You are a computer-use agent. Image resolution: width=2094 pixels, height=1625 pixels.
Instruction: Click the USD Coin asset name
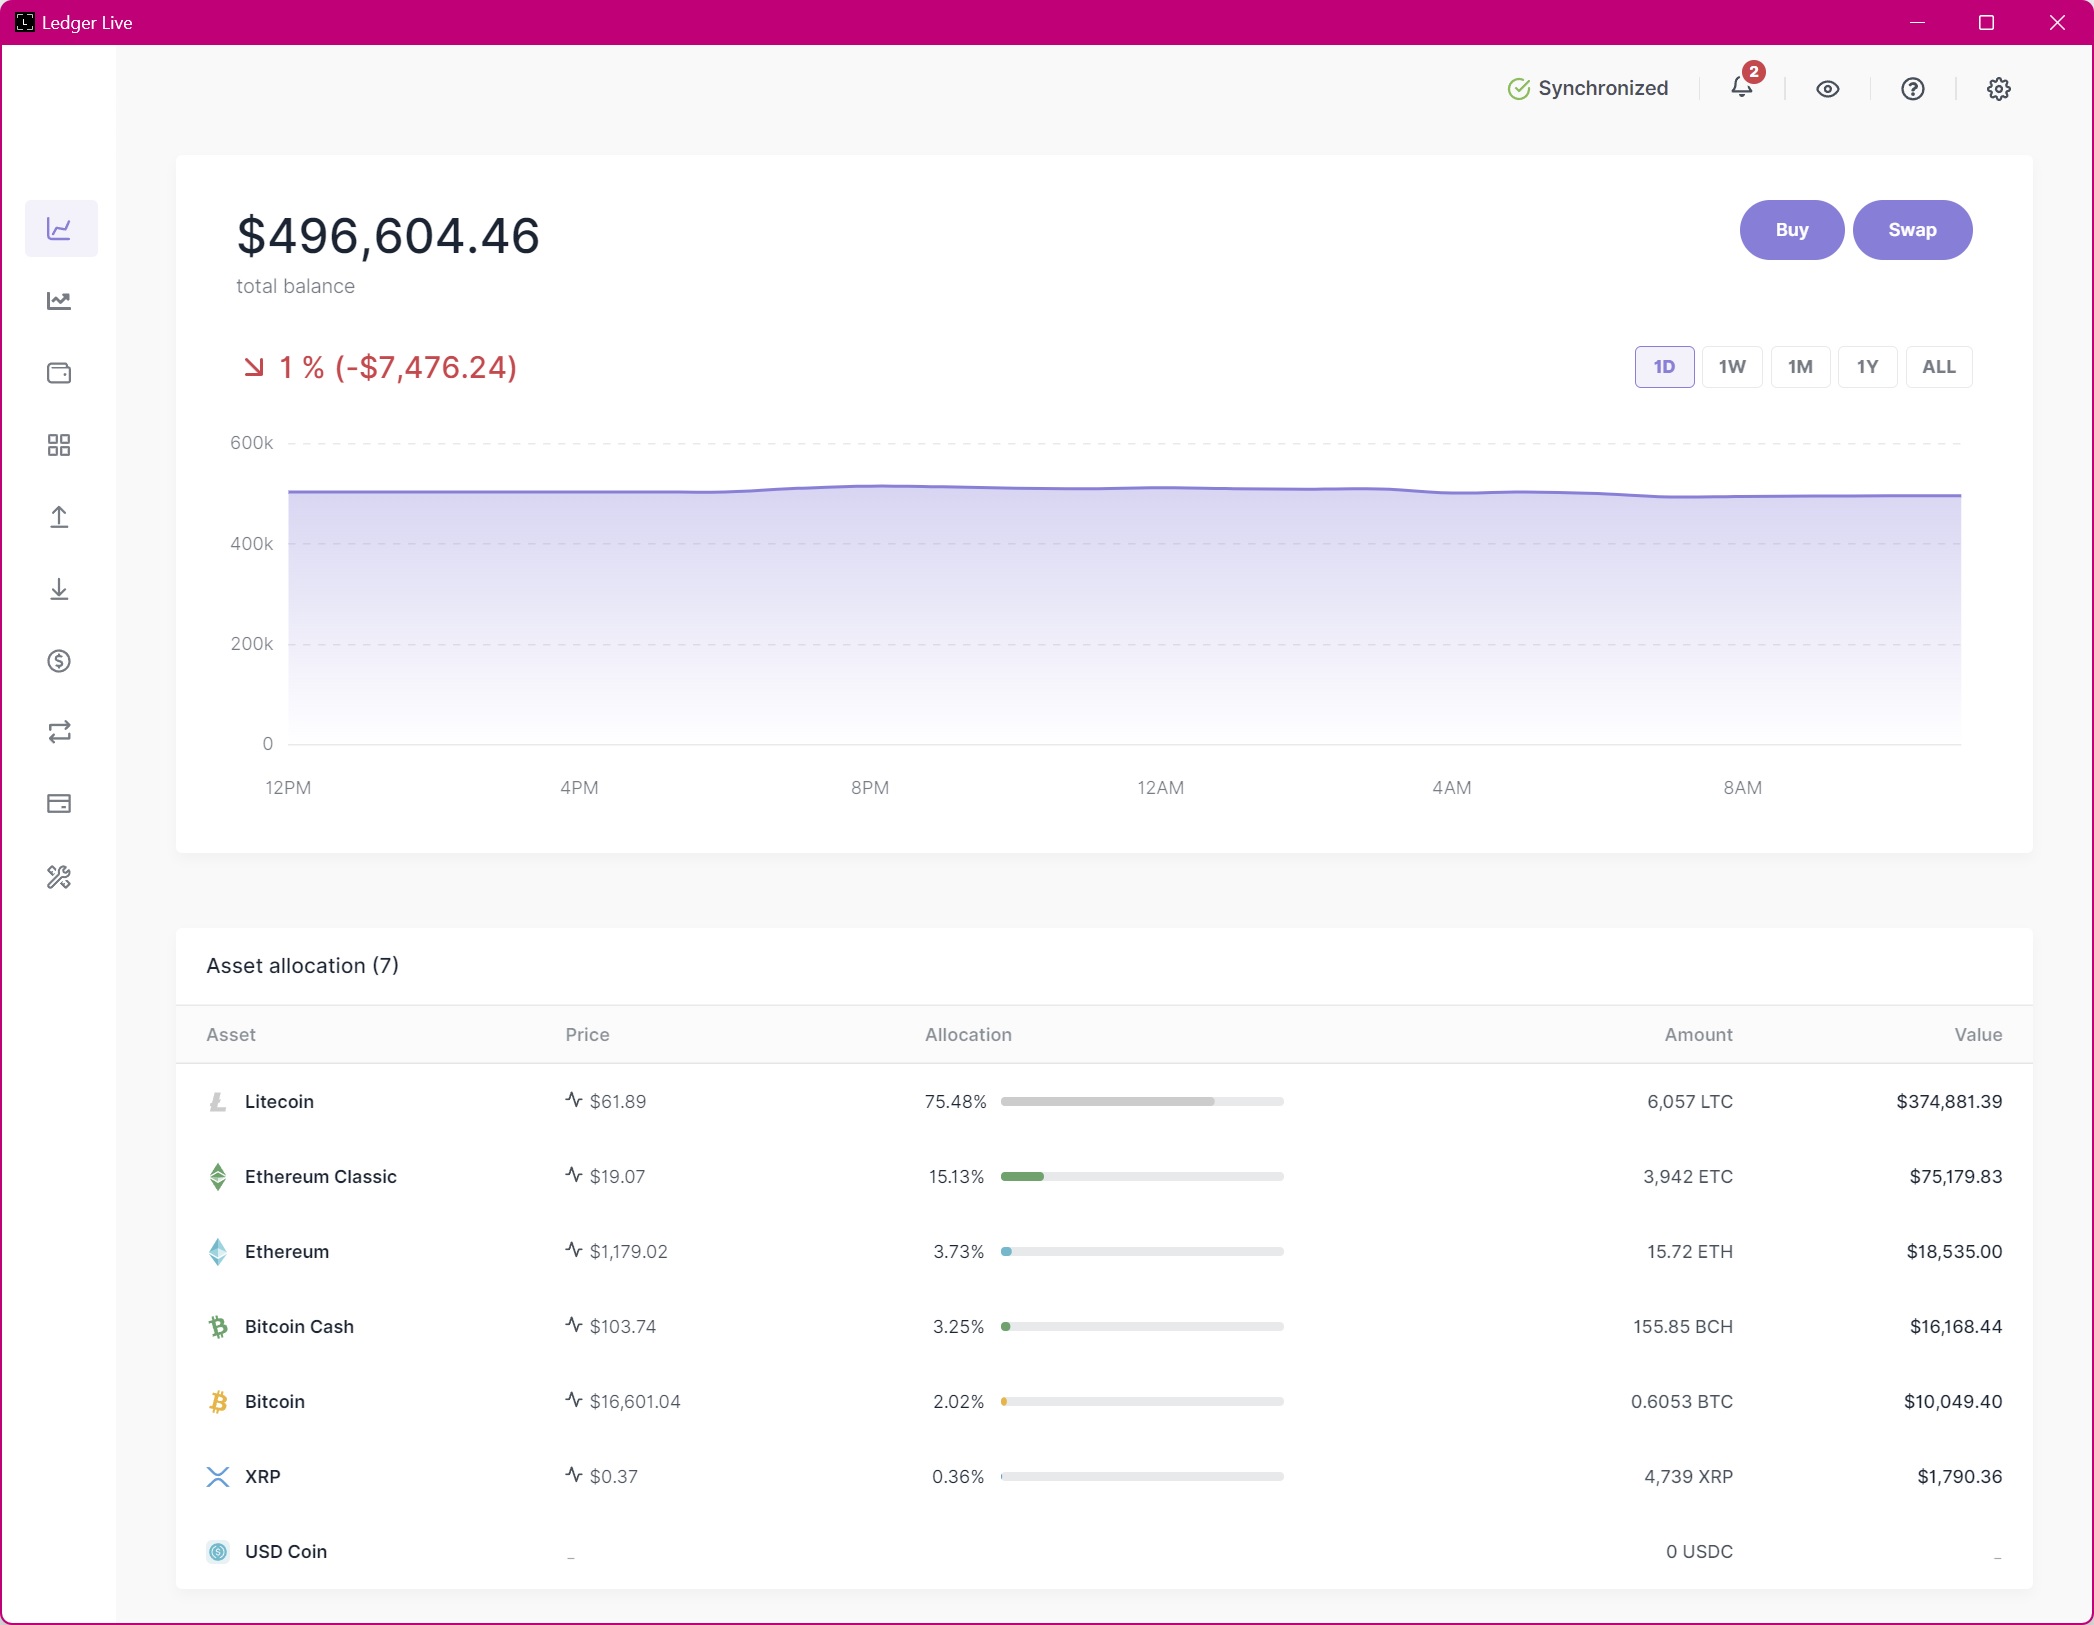(x=286, y=1552)
